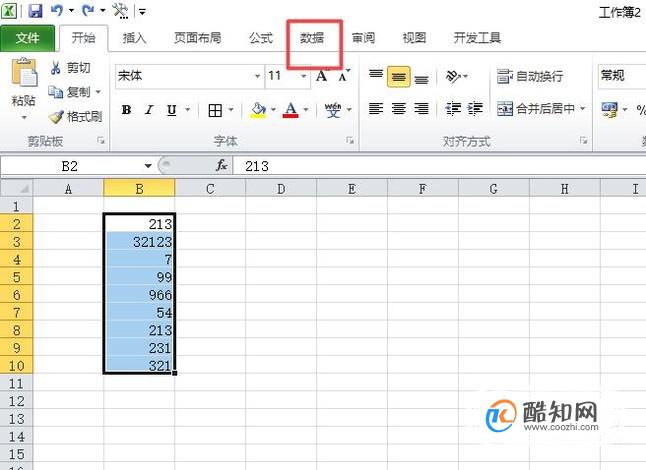Click the Borders grid icon
Image resolution: width=646 pixels, height=470 pixels.
[x=215, y=110]
